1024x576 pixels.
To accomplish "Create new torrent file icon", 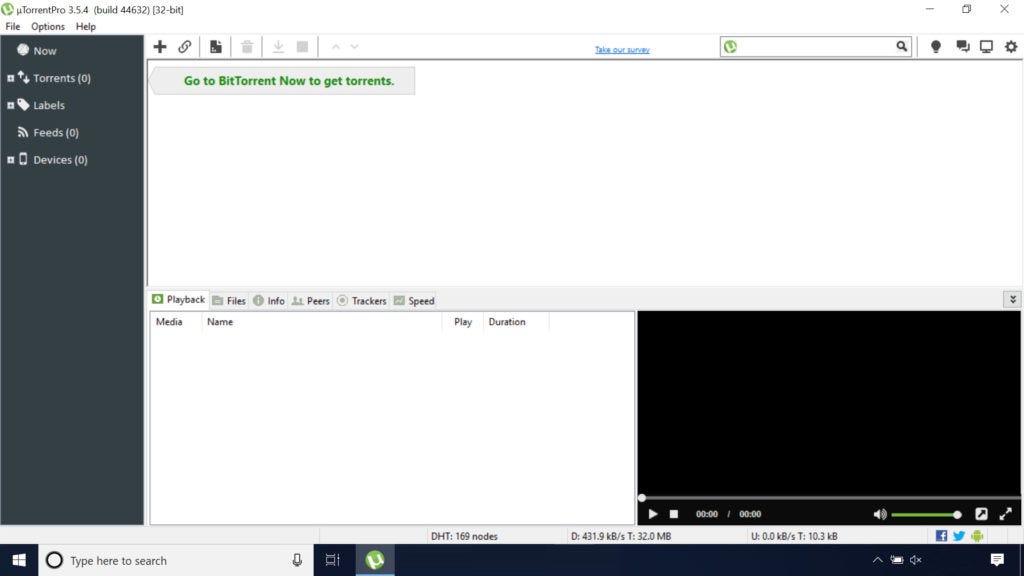I will 216,46.
